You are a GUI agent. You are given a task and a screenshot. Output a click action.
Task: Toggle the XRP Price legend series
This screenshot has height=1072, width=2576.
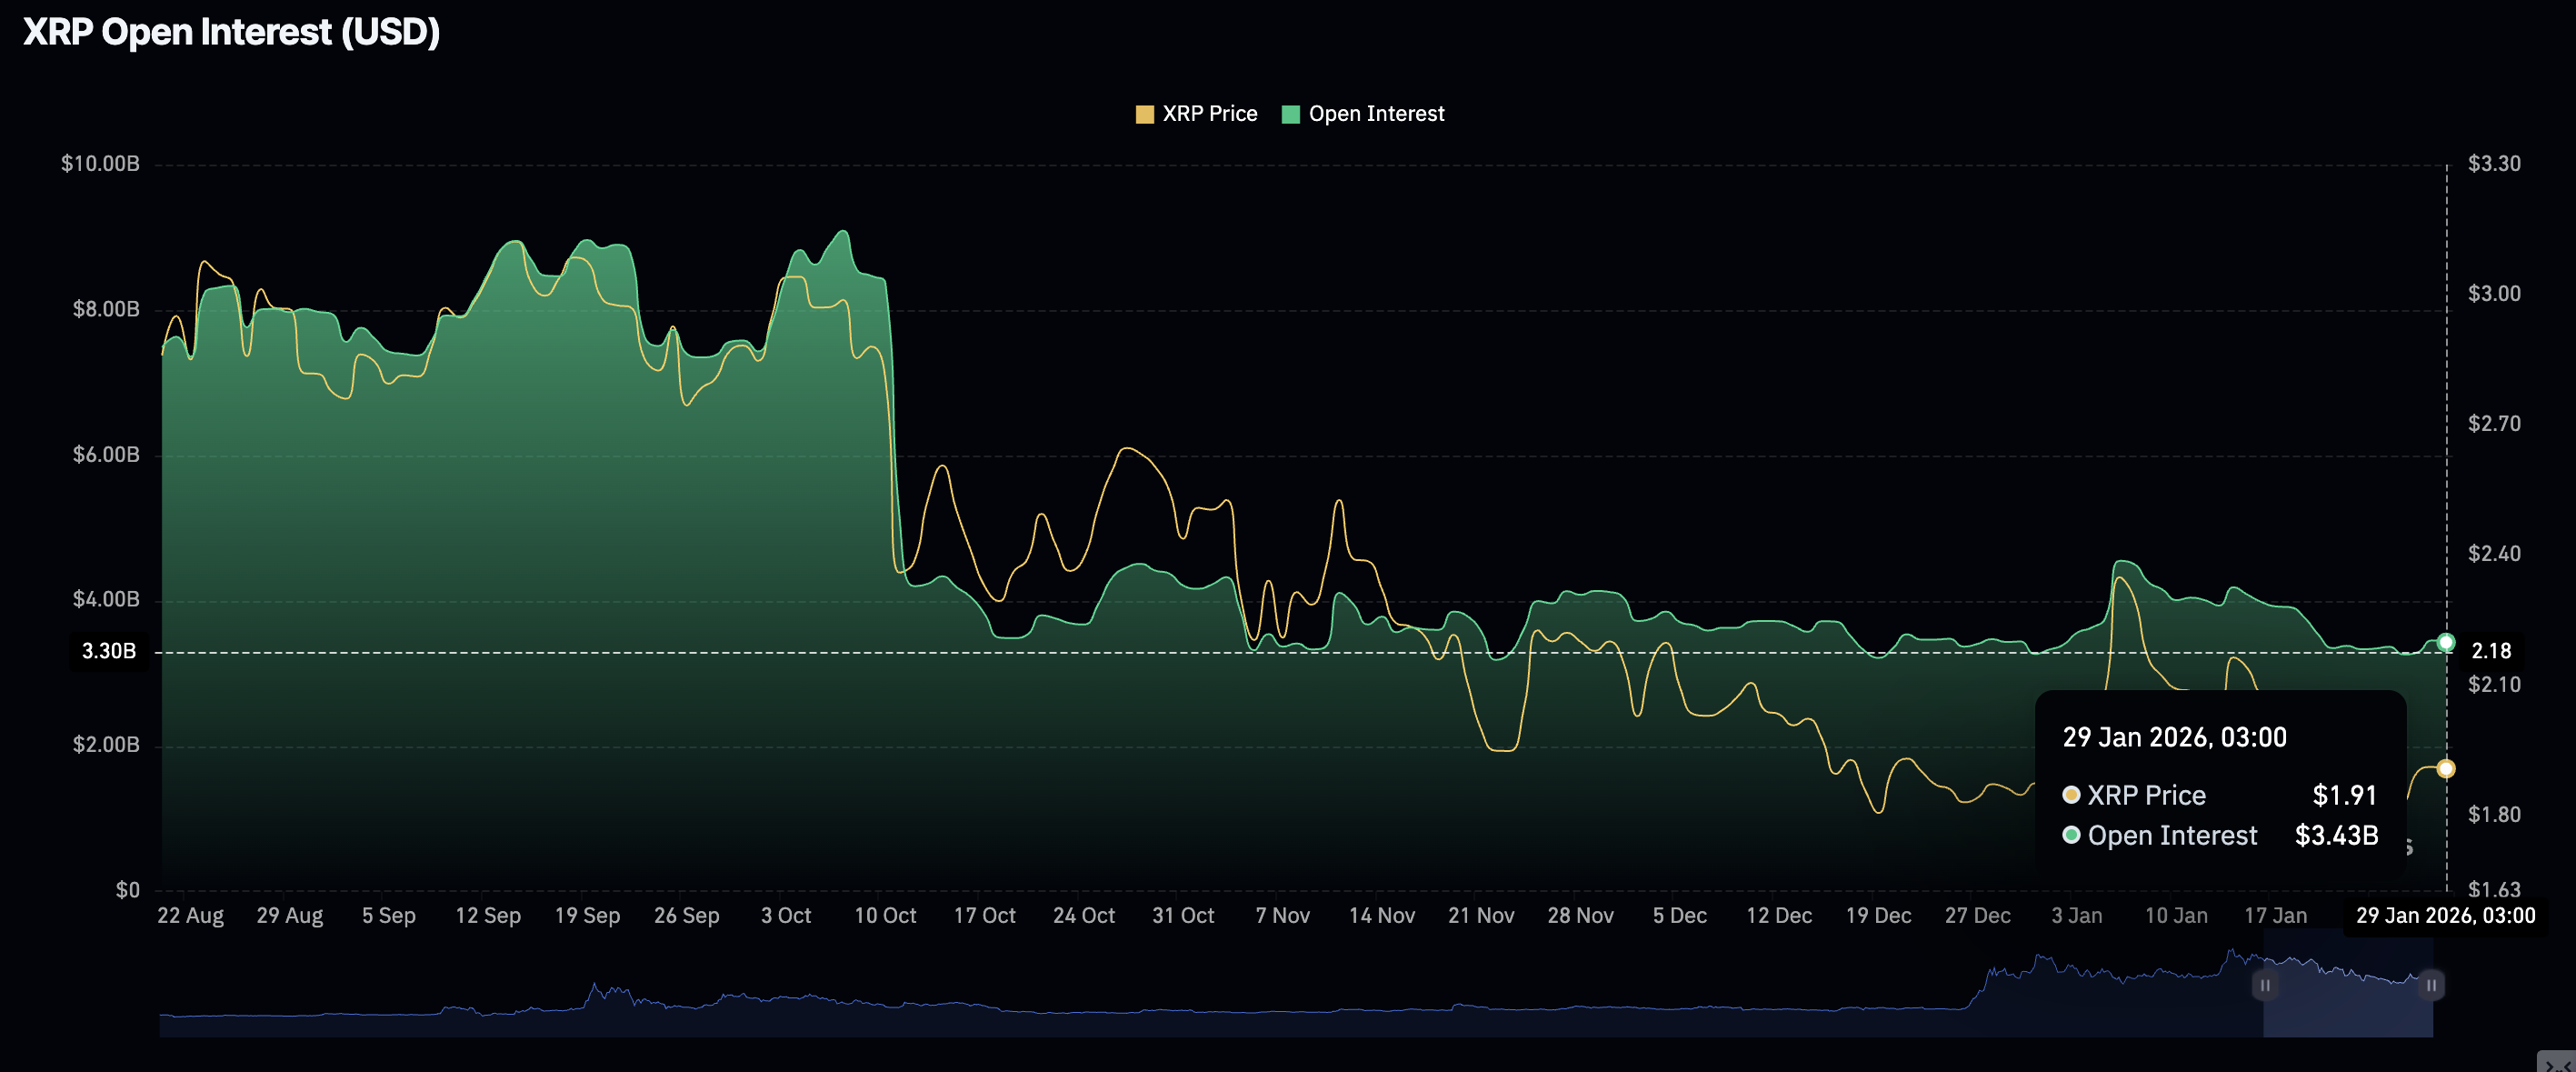[x=1208, y=114]
